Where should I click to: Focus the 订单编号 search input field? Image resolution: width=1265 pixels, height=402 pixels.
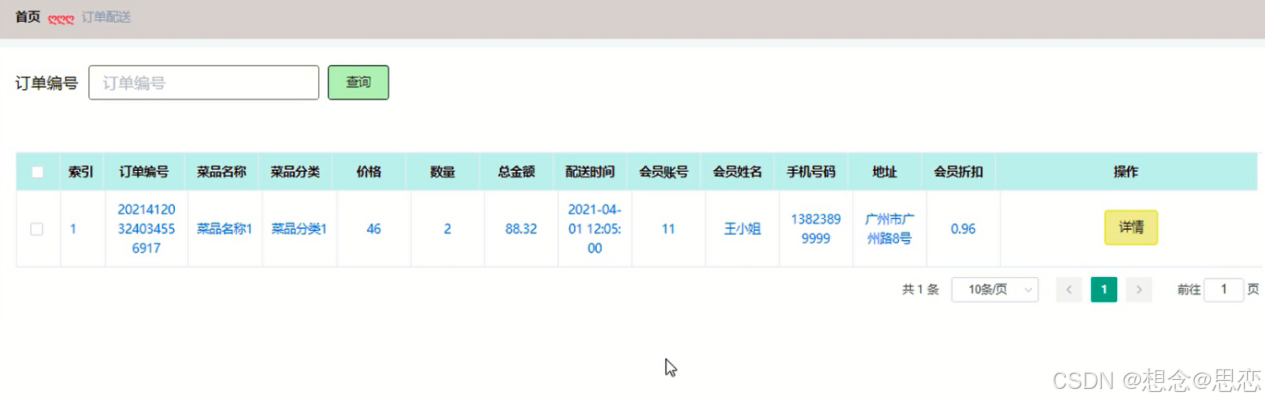[204, 83]
